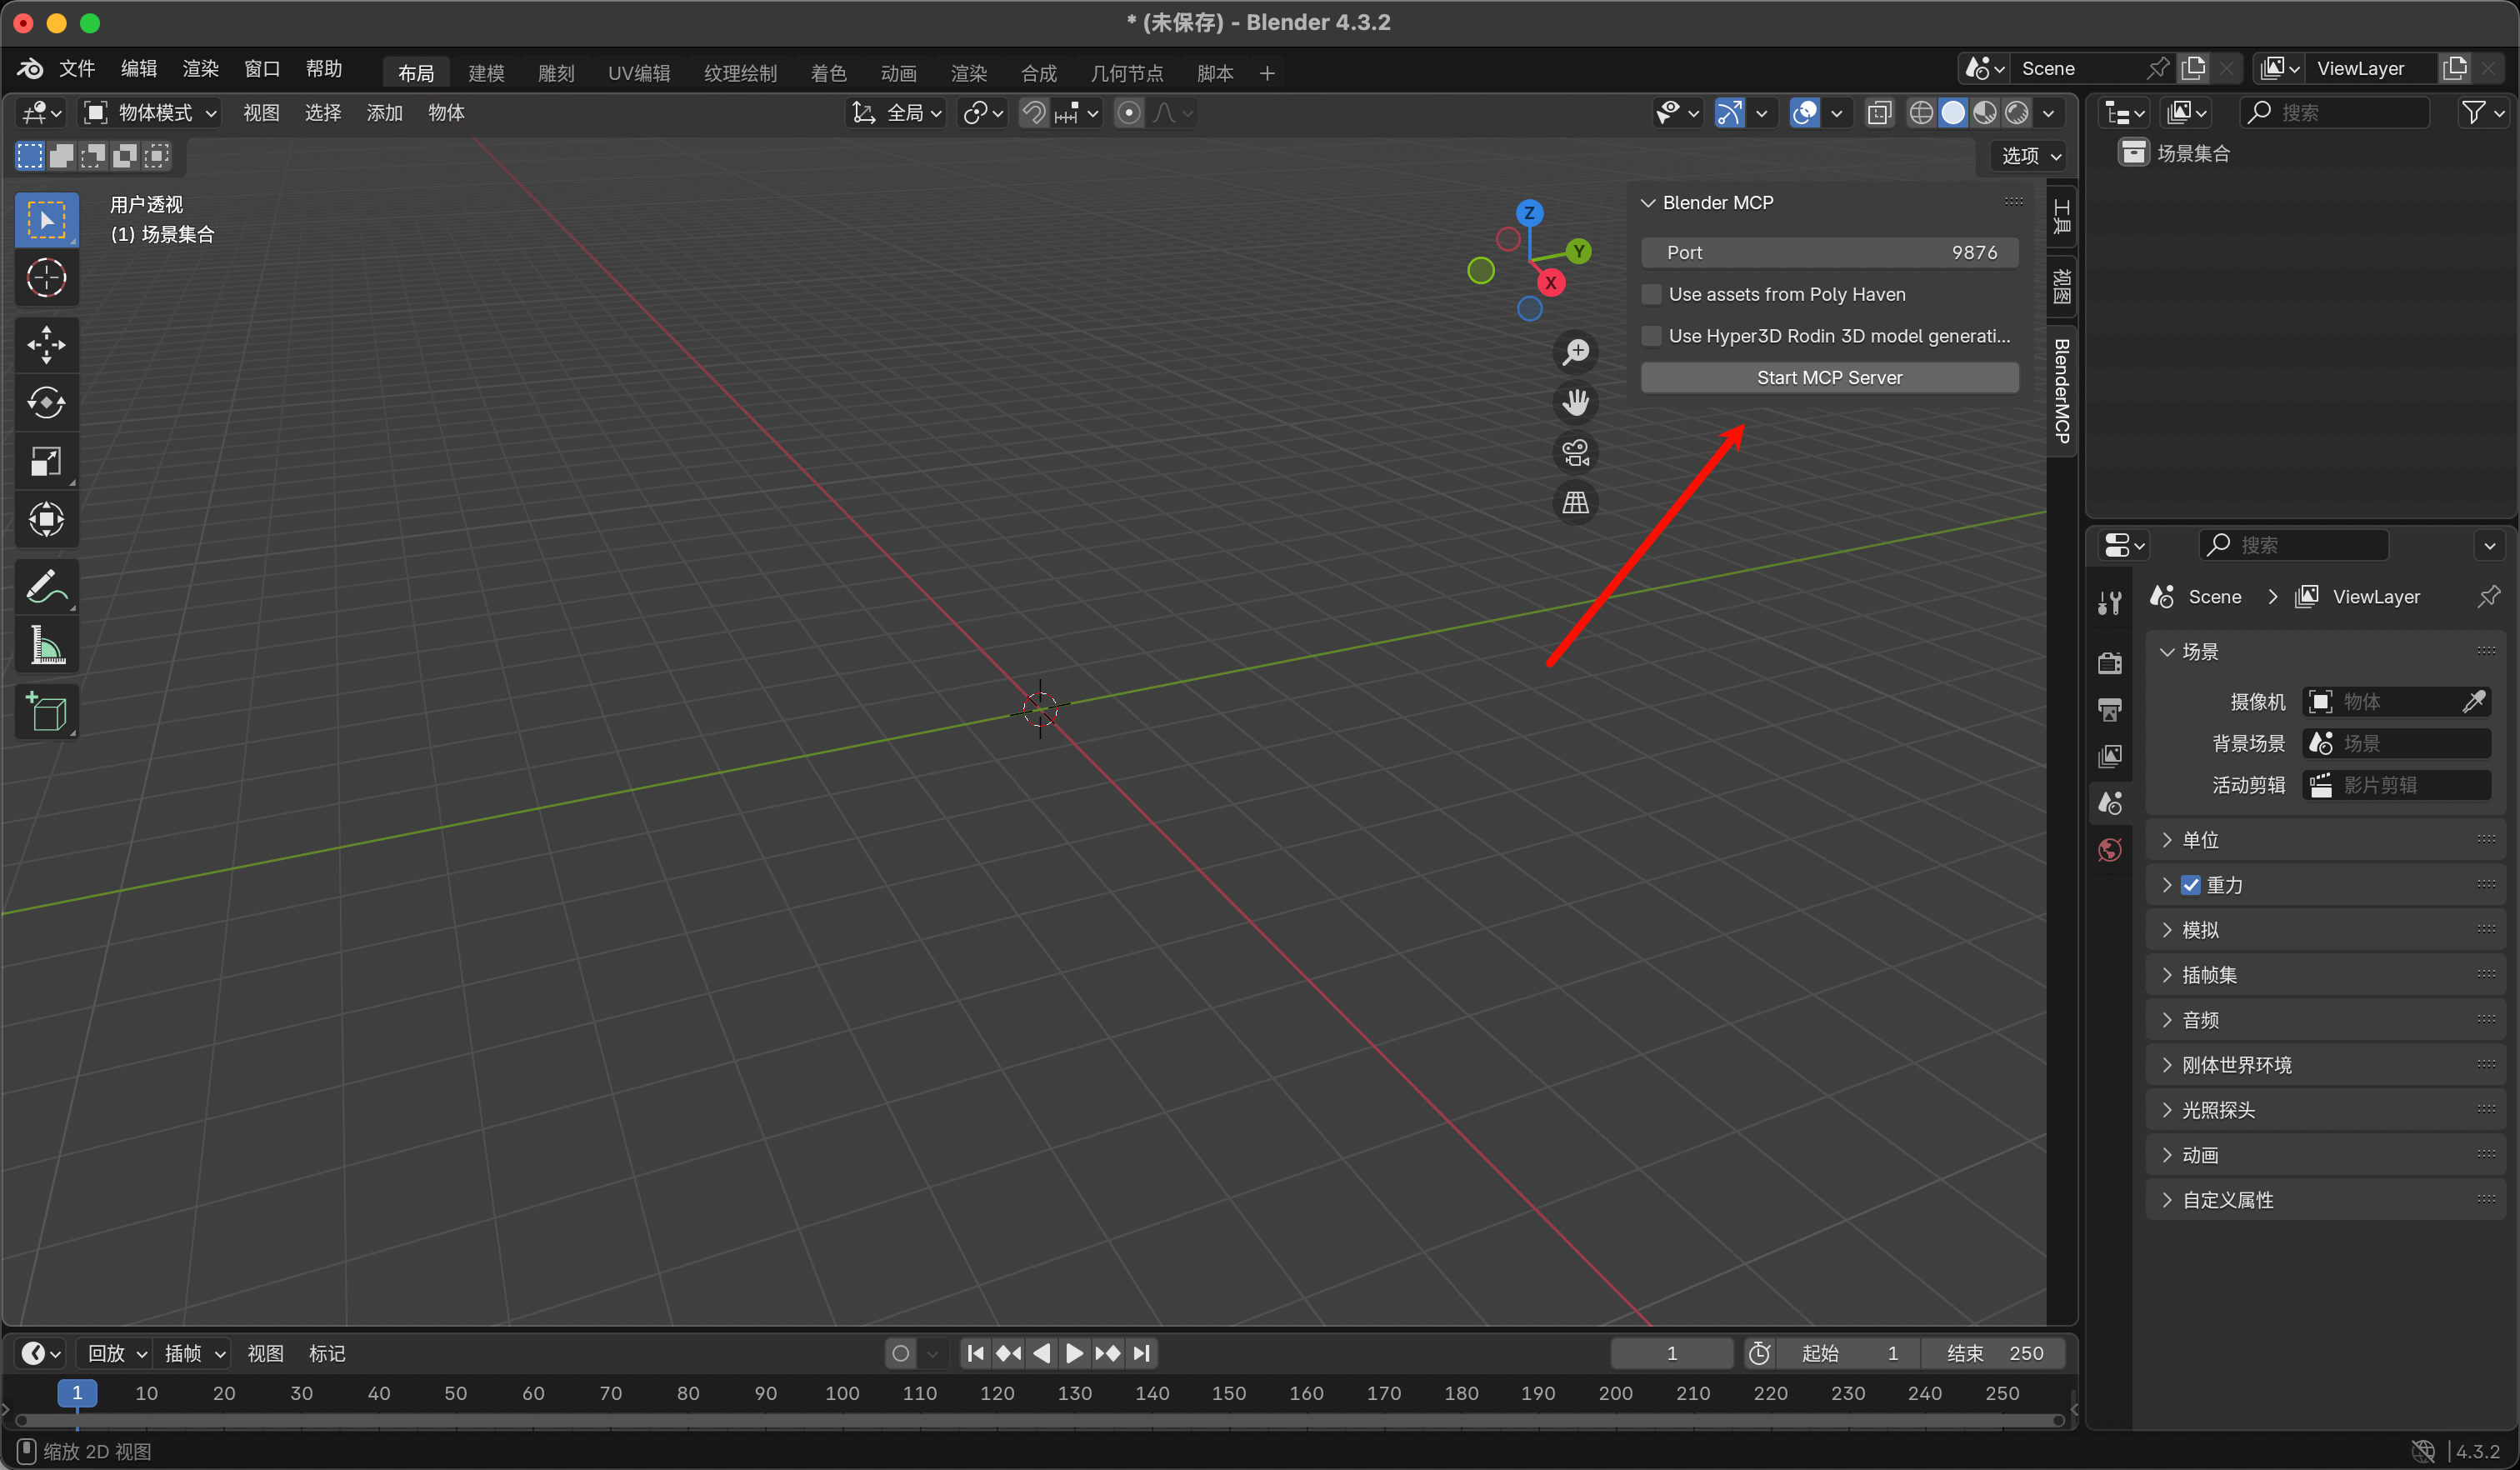2520x1470 pixels.
Task: Pick camera object with eyedropper
Action: pyautogui.click(x=2474, y=702)
